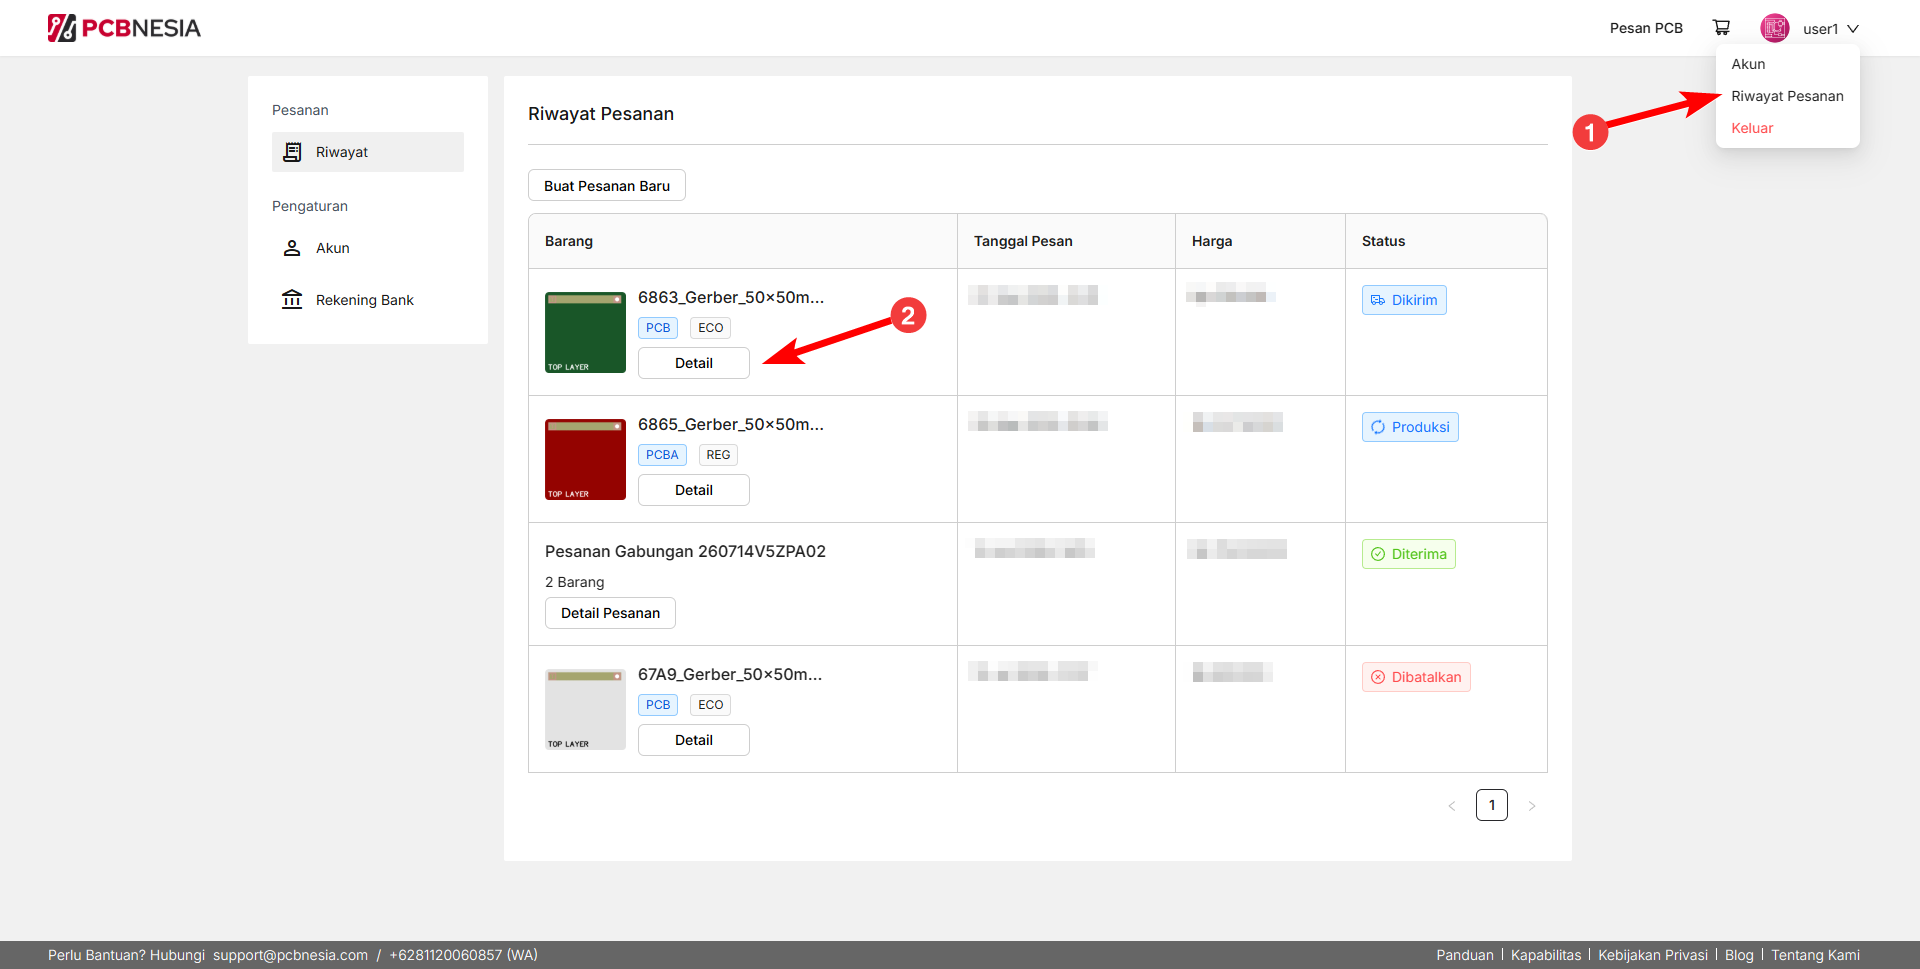This screenshot has width=1920, height=969.
Task: Click the Produksi status badge
Action: pos(1410,427)
